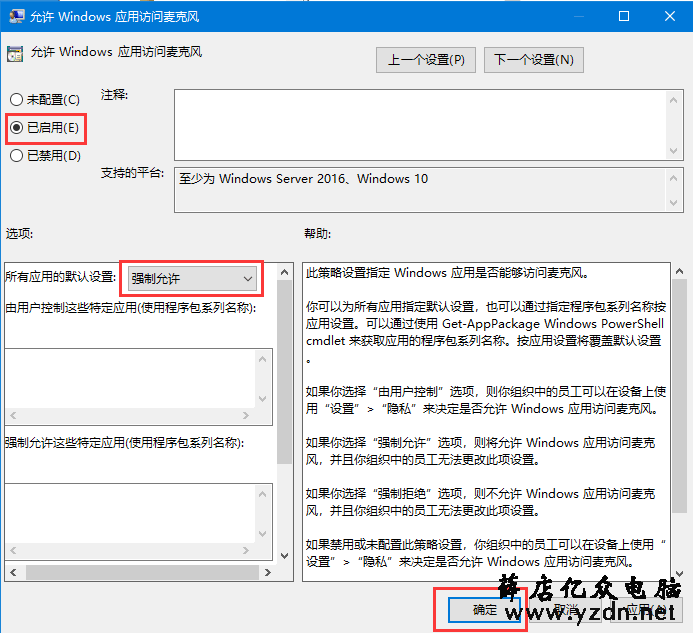Click the help panel vertical scrollbar thumb
Image resolution: width=693 pixels, height=633 pixels.
pyautogui.click(x=679, y=396)
